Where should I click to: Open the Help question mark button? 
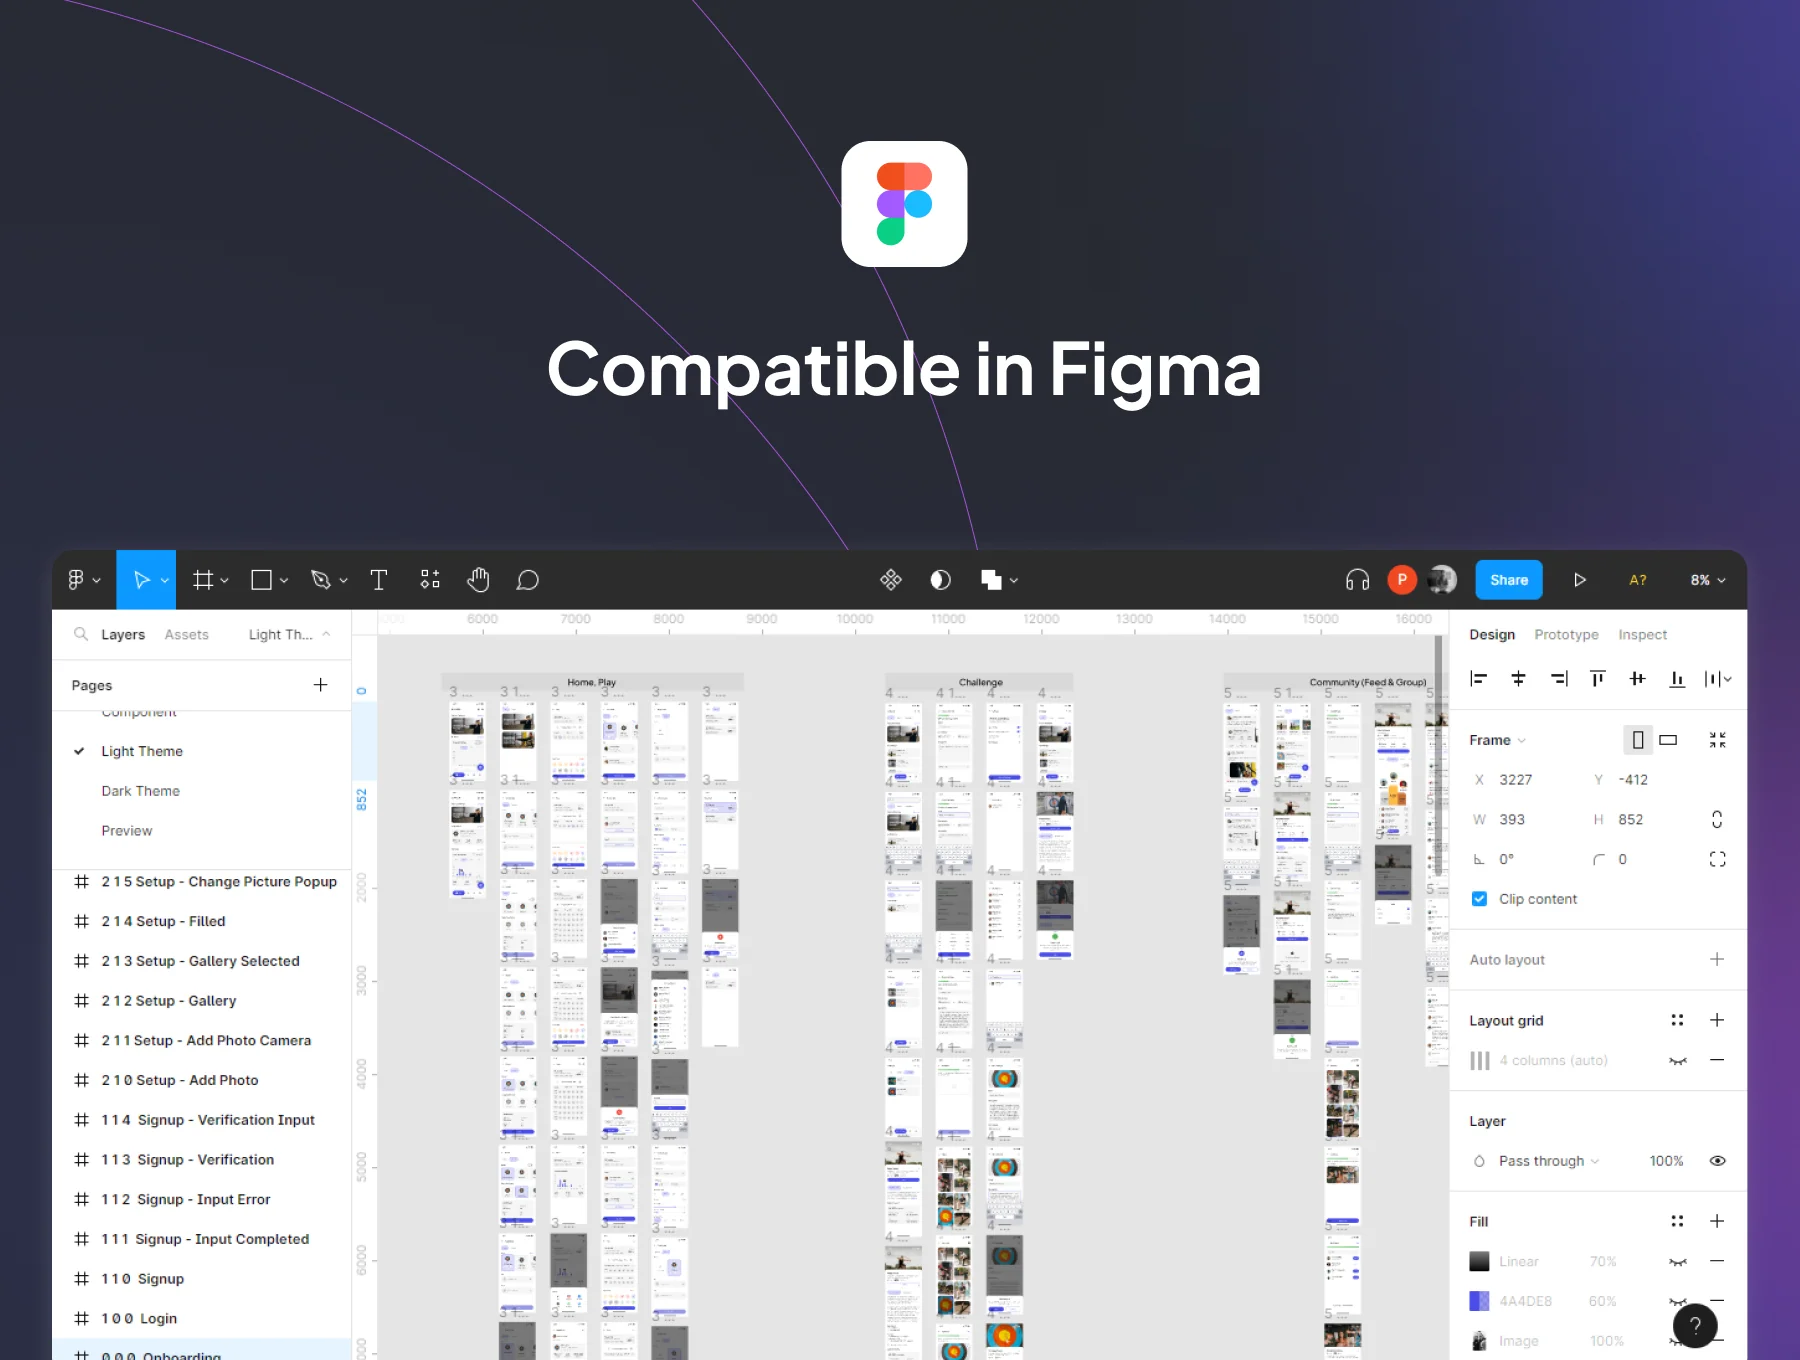[x=1695, y=1326]
